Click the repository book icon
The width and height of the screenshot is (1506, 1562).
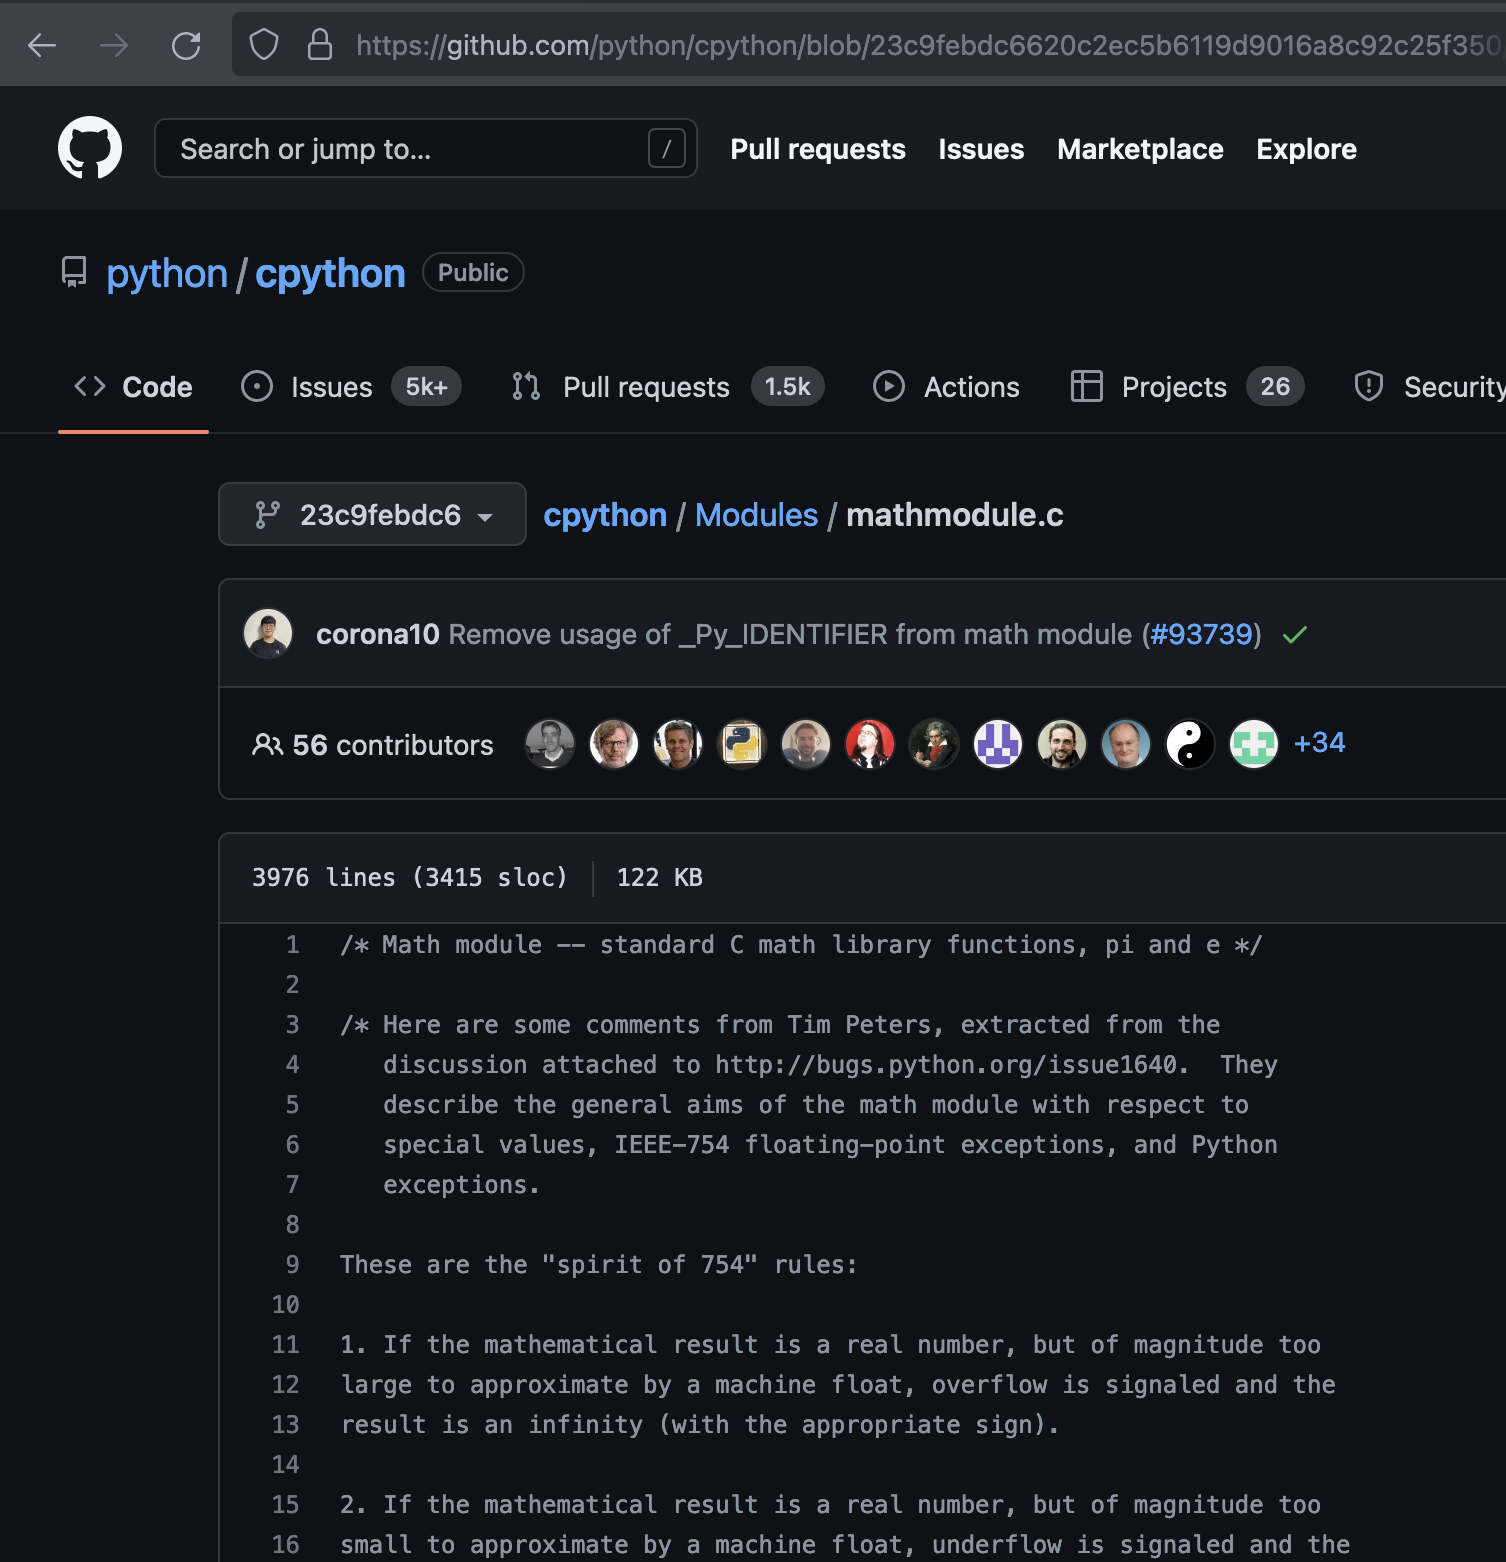pyautogui.click(x=74, y=272)
